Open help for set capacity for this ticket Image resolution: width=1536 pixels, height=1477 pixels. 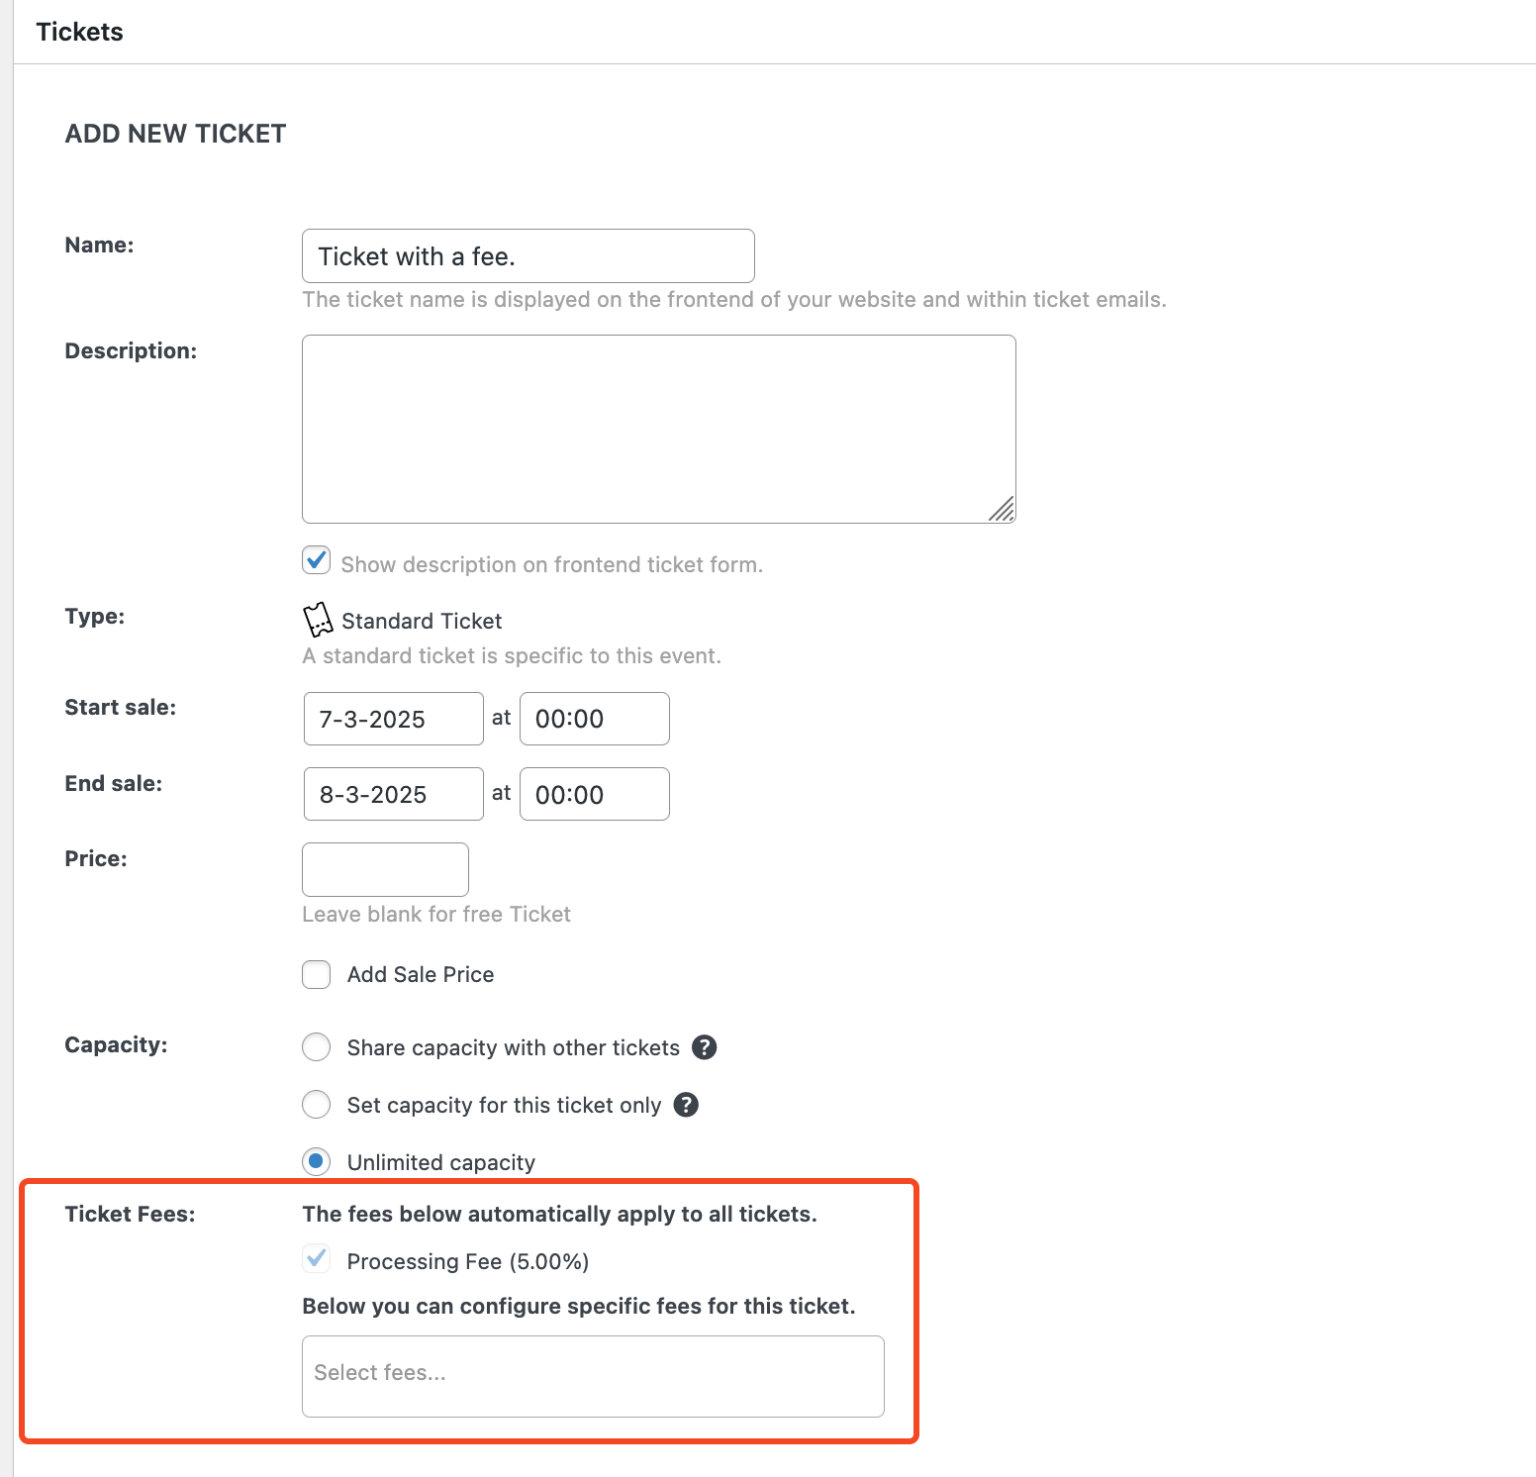tap(687, 1104)
